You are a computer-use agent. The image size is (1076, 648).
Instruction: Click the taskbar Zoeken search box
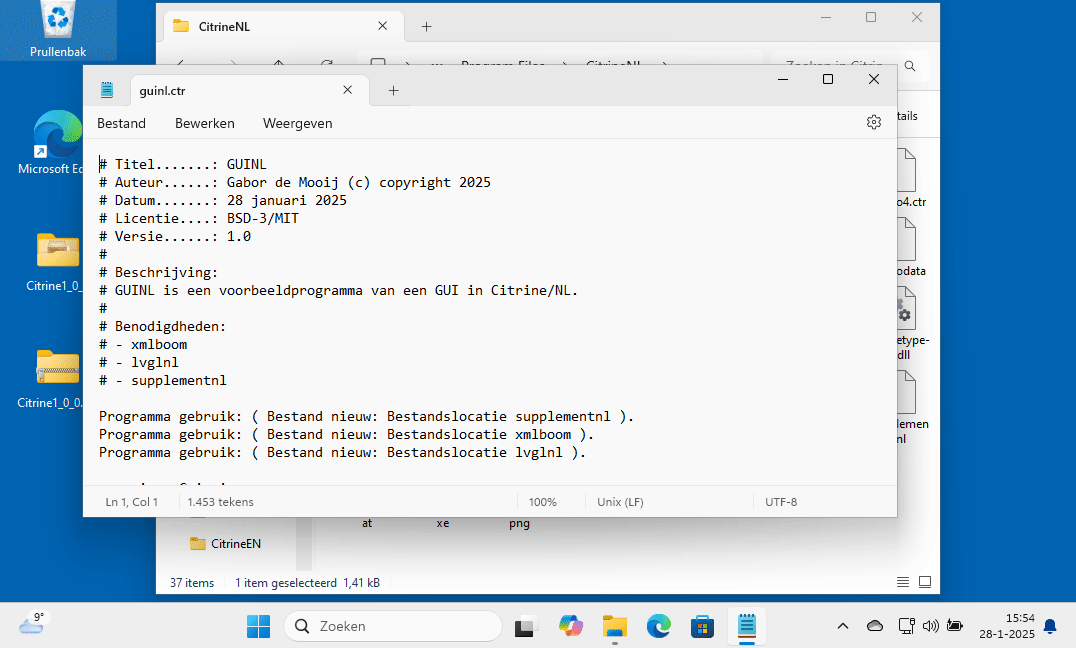point(393,626)
